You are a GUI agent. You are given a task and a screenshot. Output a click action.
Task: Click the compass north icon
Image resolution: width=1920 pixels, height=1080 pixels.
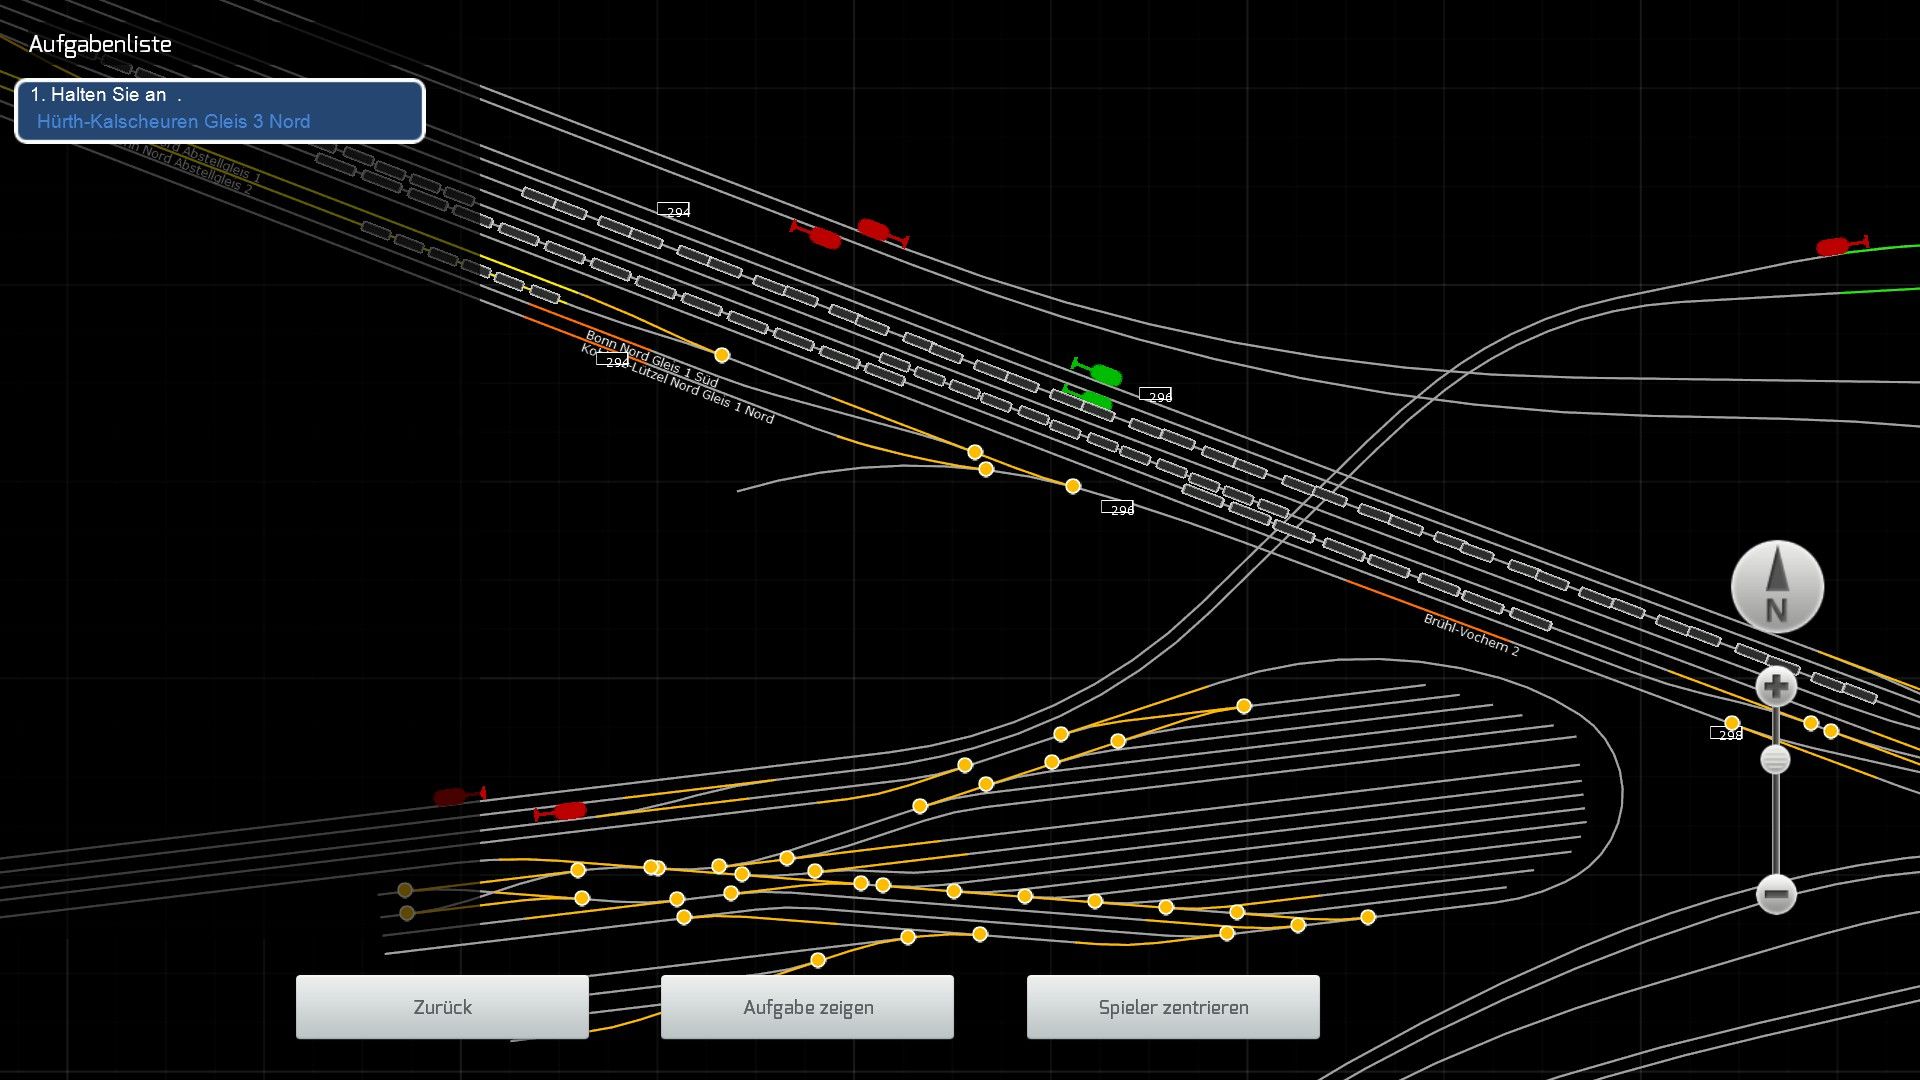pos(1777,587)
